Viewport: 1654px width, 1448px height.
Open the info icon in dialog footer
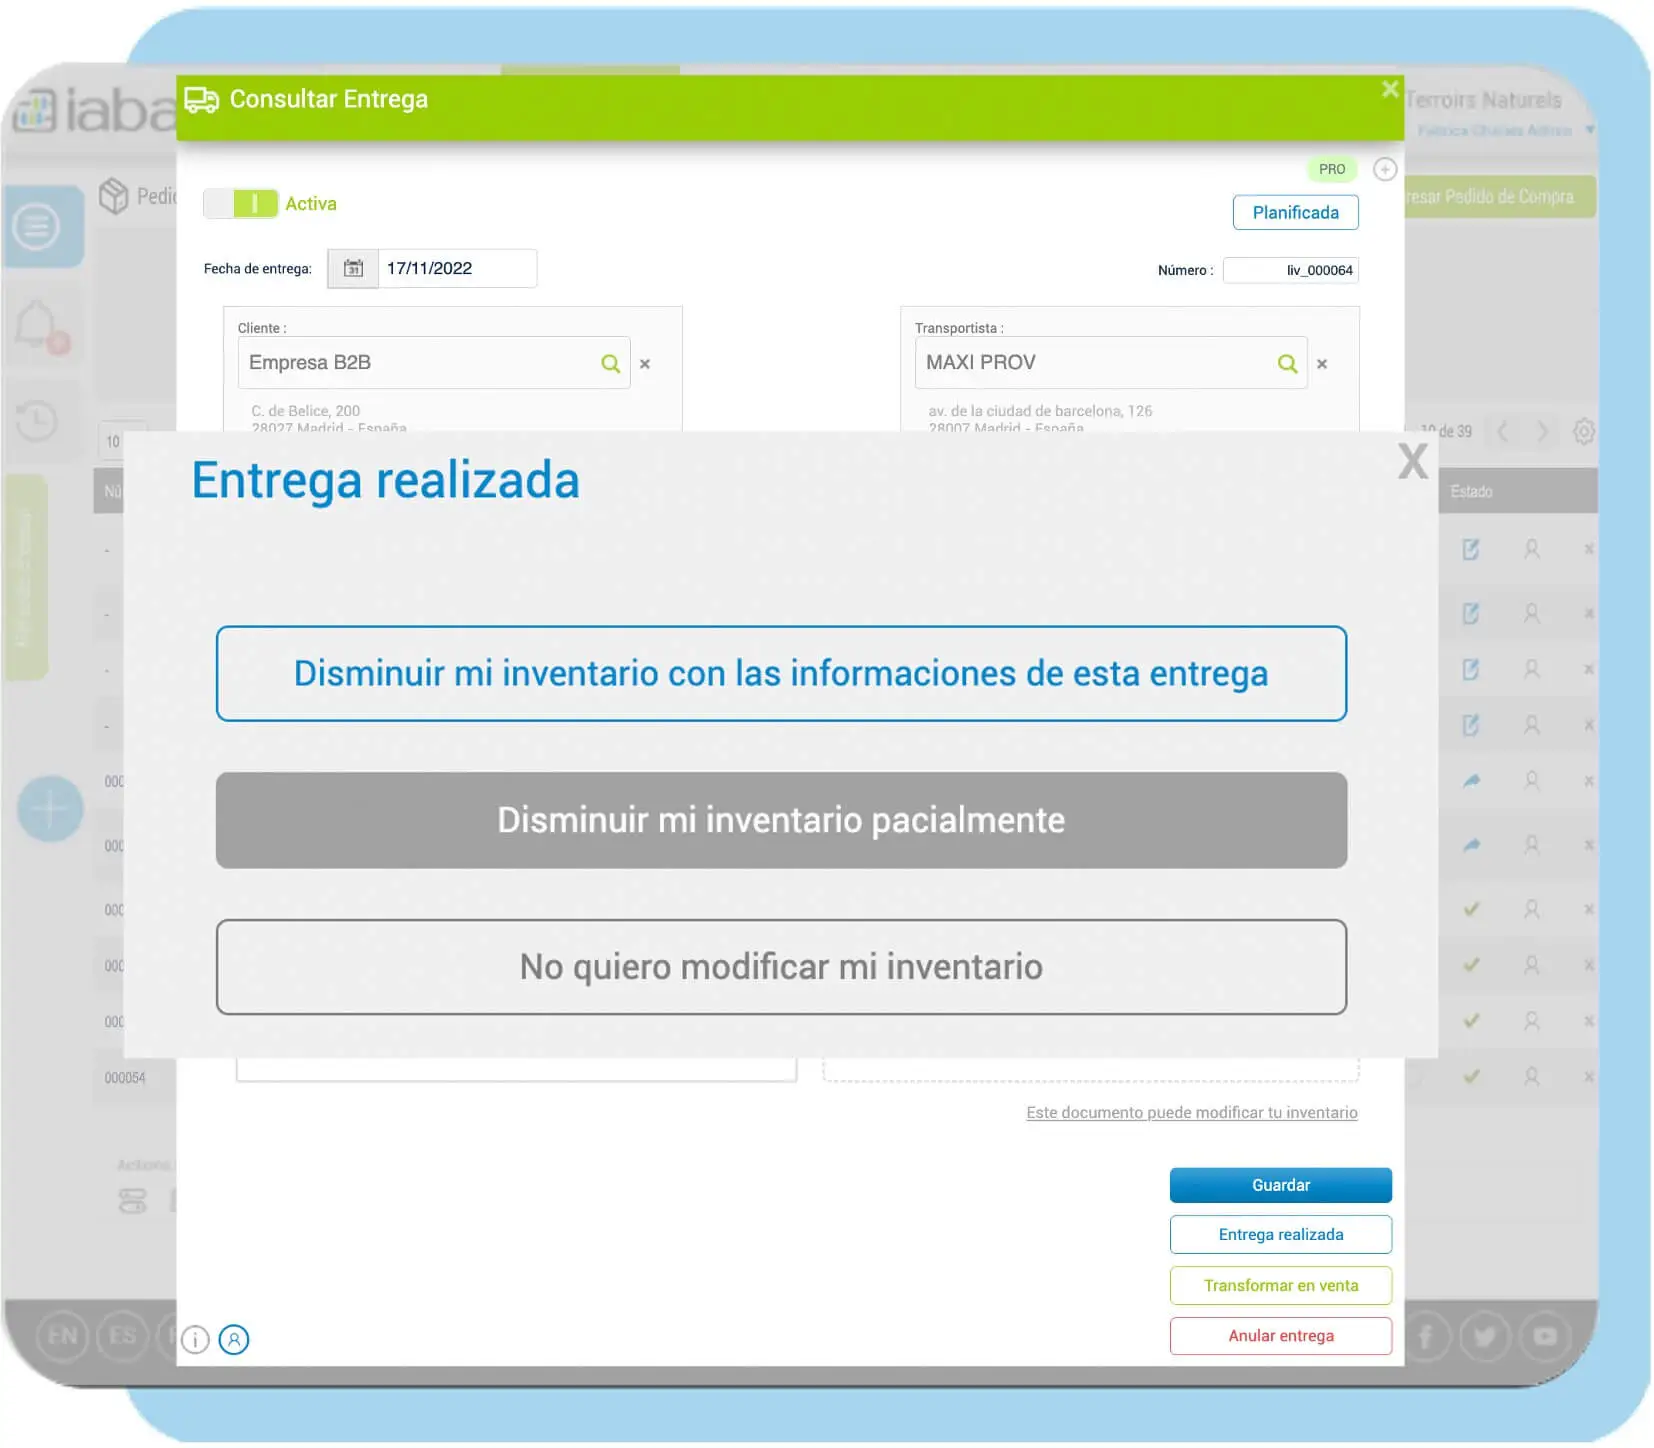(x=196, y=1339)
